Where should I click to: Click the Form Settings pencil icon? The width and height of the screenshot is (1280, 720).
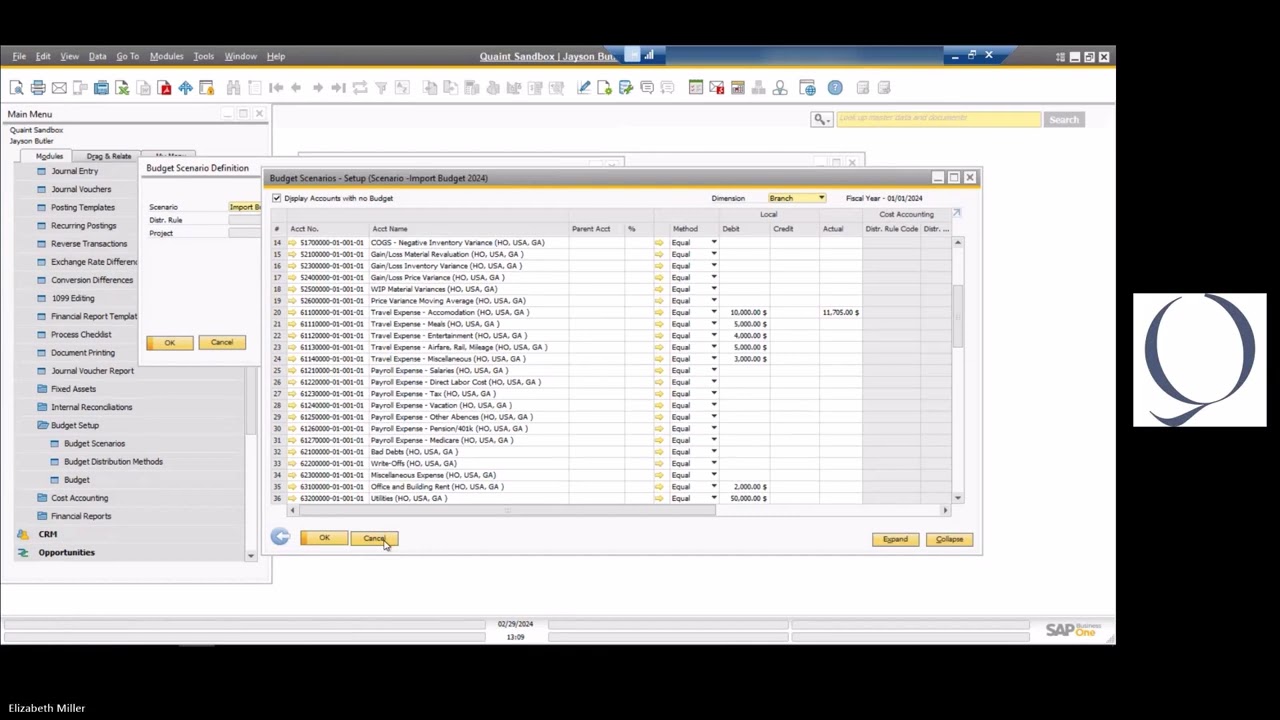(584, 88)
